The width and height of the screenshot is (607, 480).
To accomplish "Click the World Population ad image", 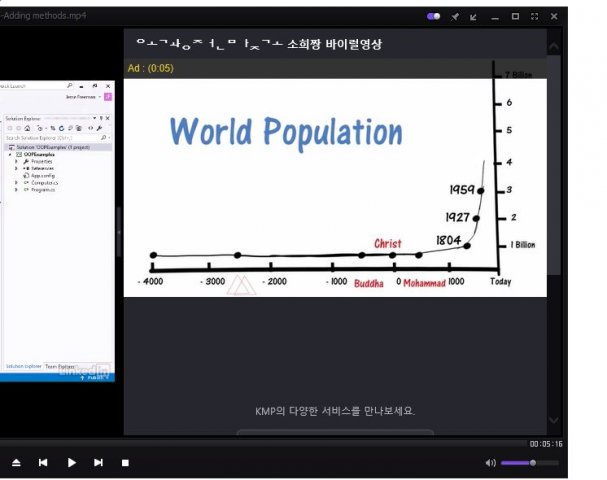I will coord(335,187).
